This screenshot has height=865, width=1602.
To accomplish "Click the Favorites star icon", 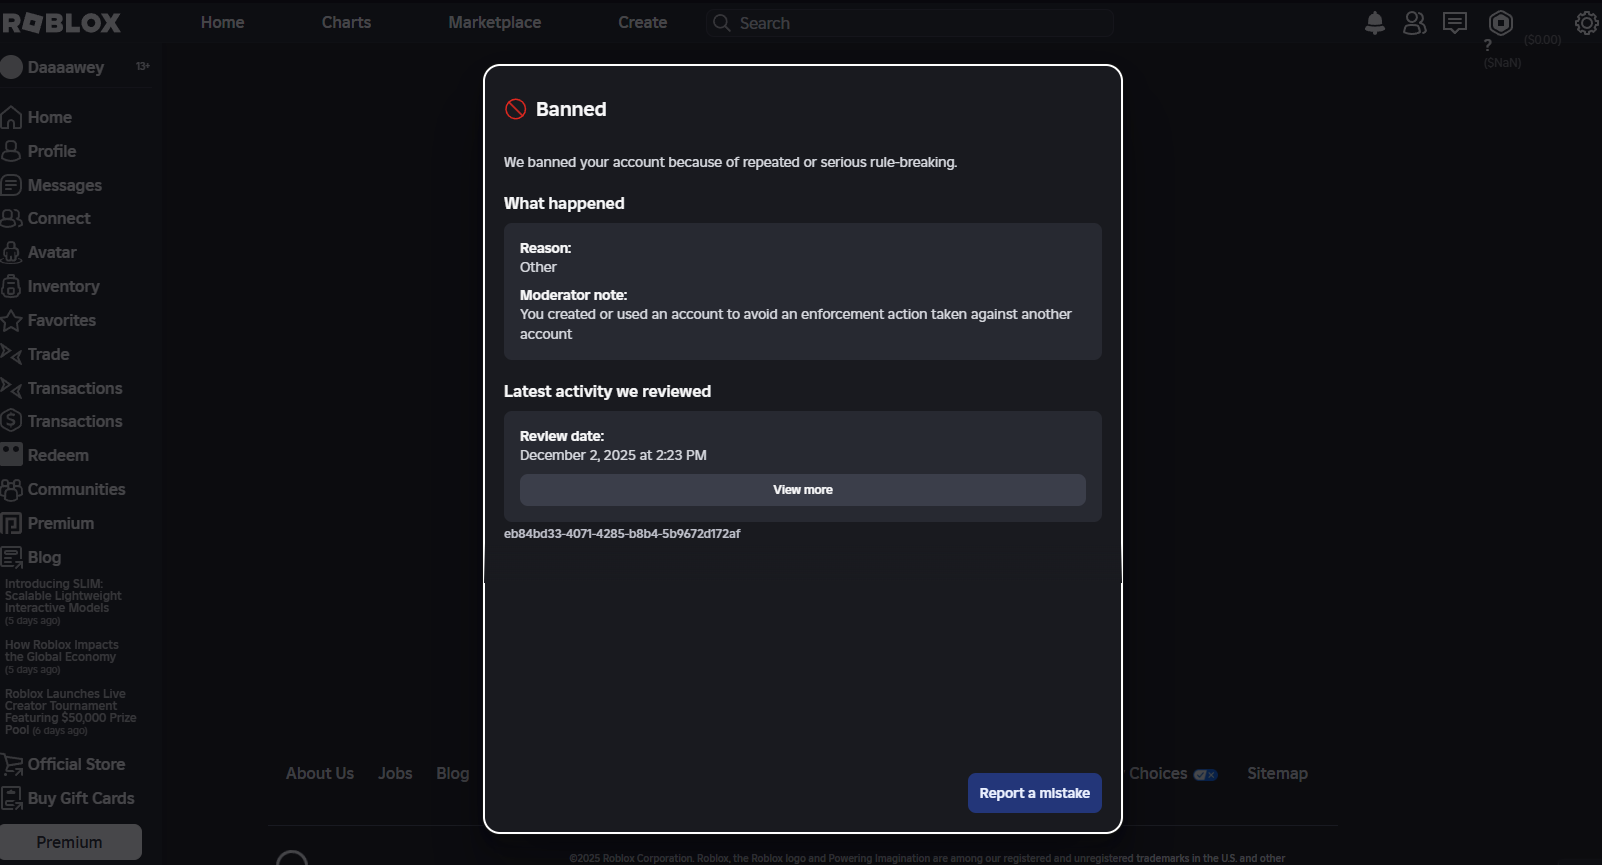I will 11,321.
